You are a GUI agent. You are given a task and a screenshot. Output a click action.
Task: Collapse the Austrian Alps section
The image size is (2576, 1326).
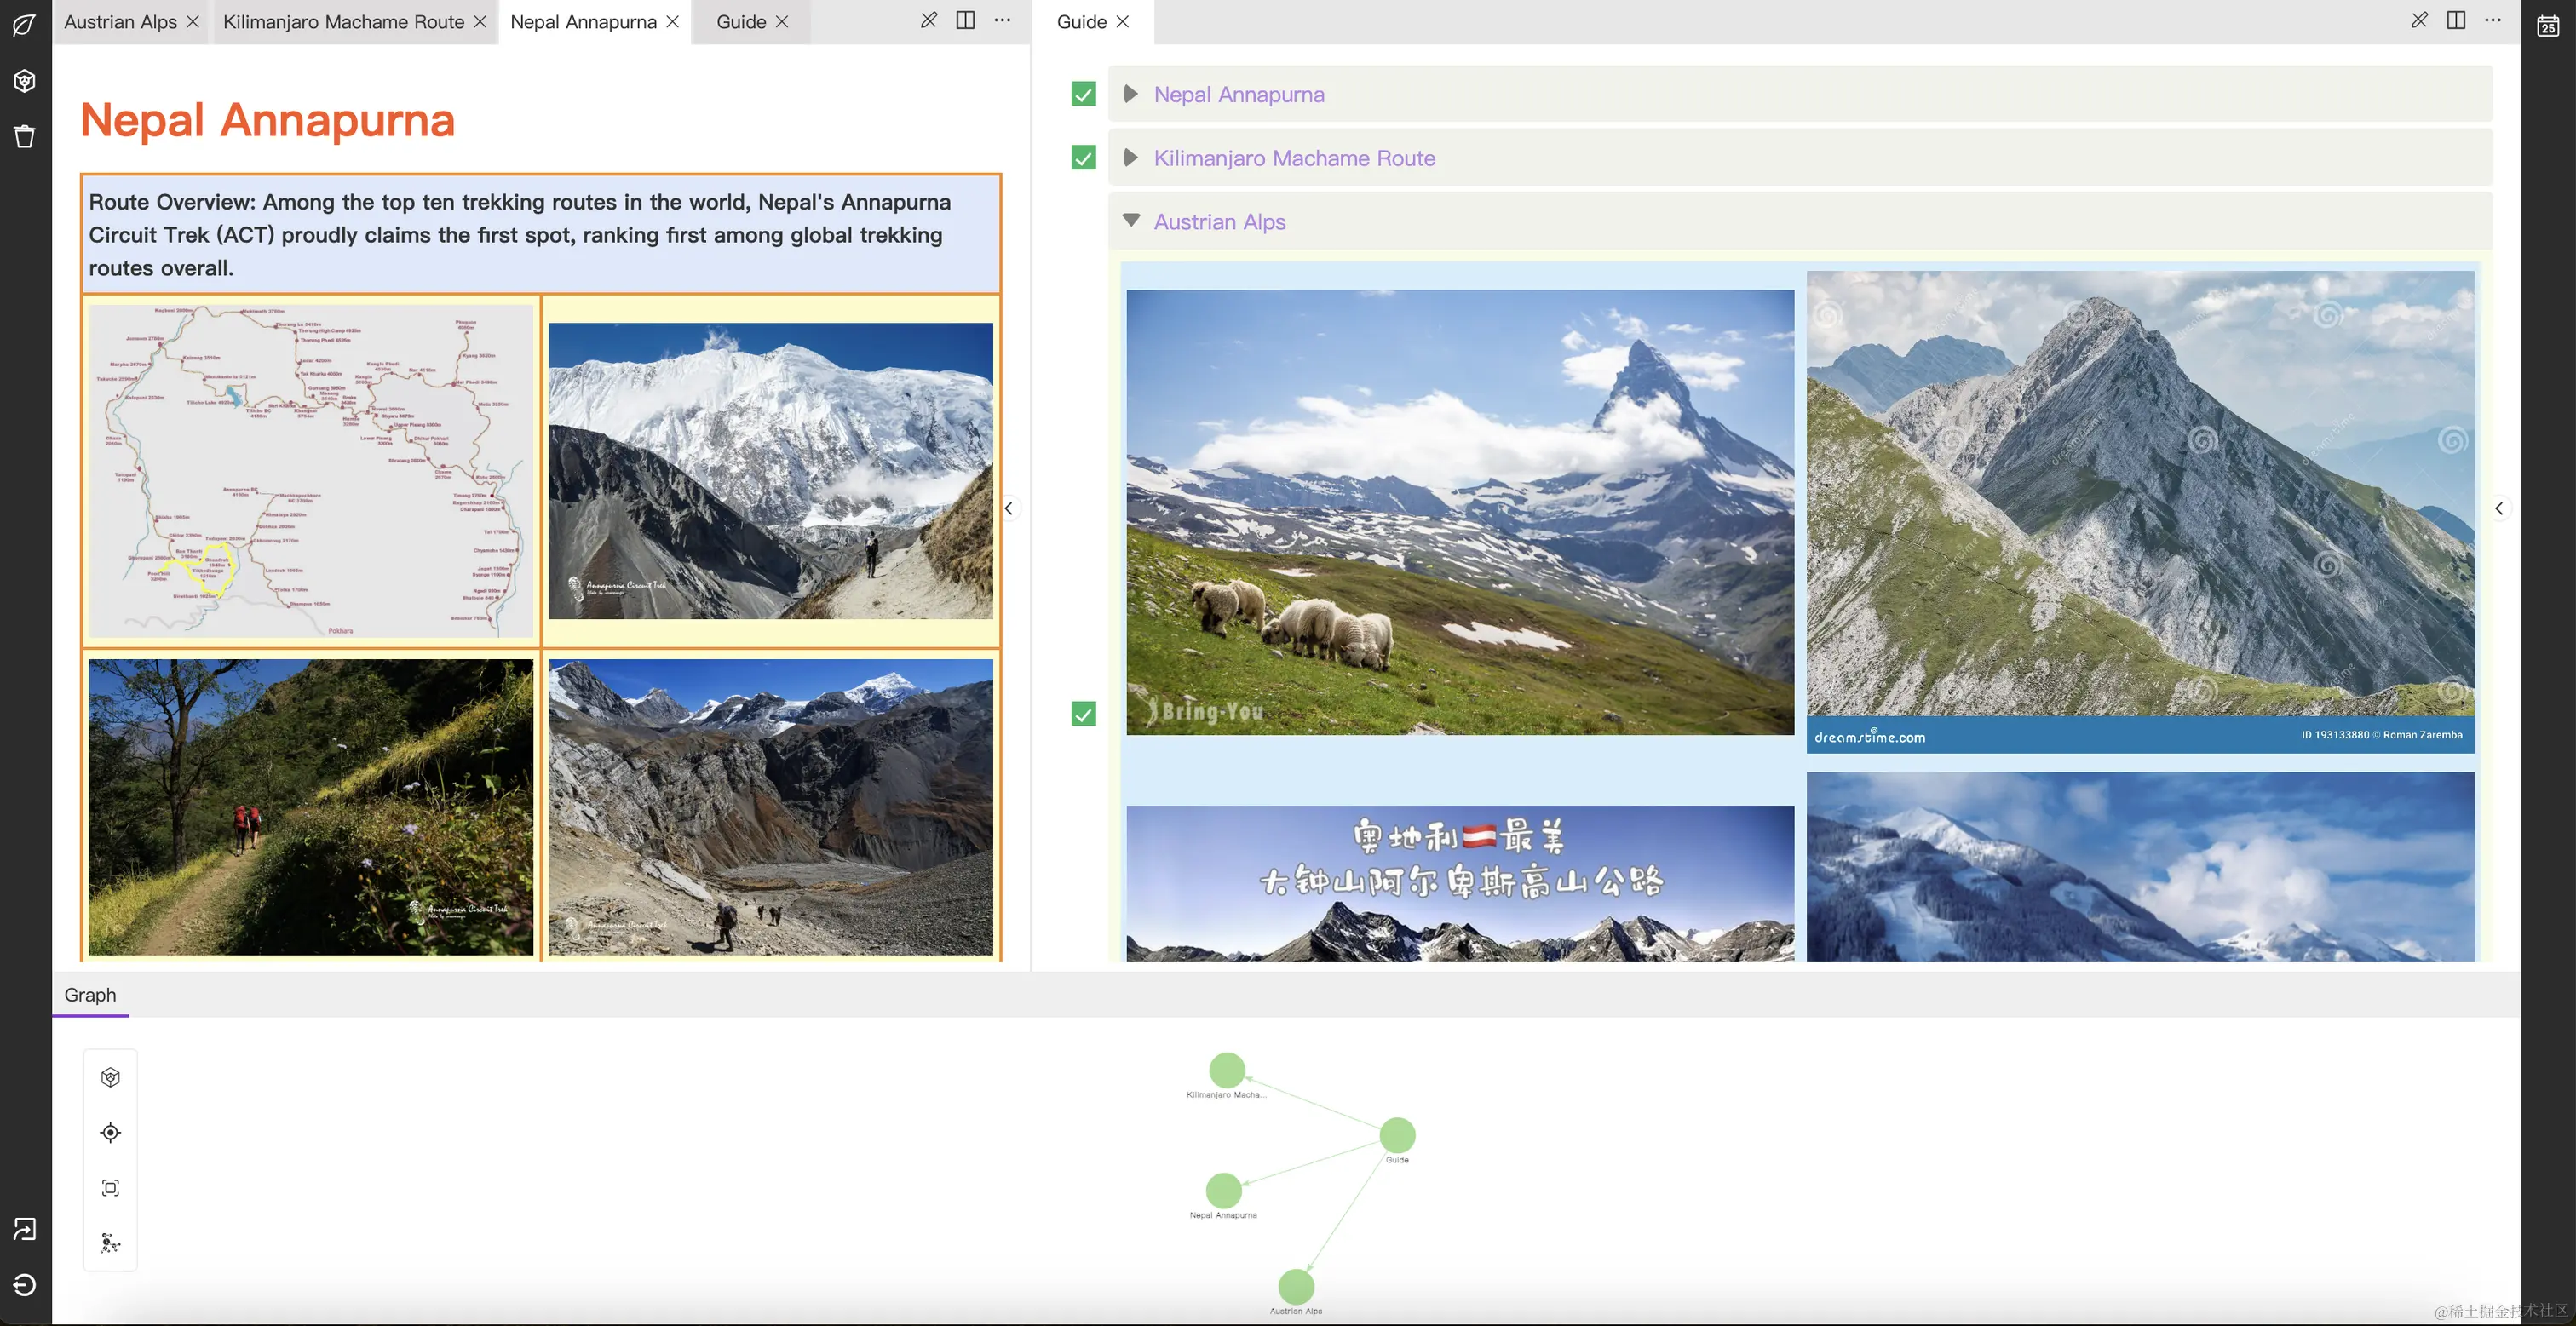click(1131, 221)
